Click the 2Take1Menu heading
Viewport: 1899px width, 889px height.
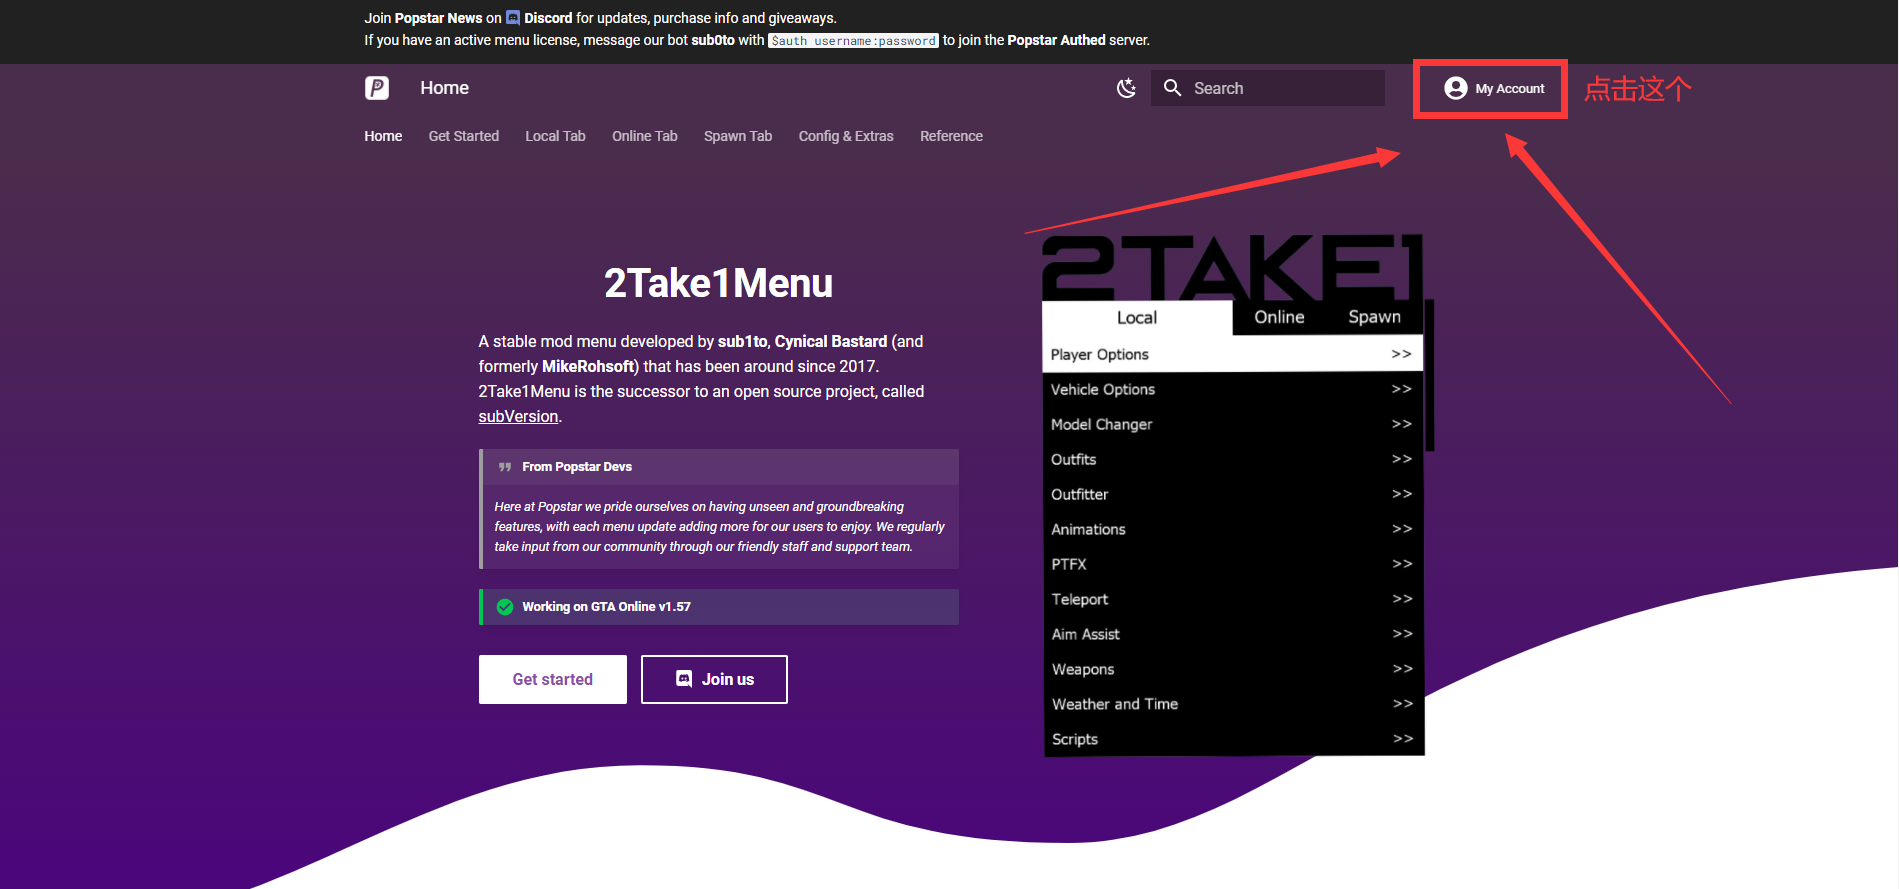[x=718, y=283]
